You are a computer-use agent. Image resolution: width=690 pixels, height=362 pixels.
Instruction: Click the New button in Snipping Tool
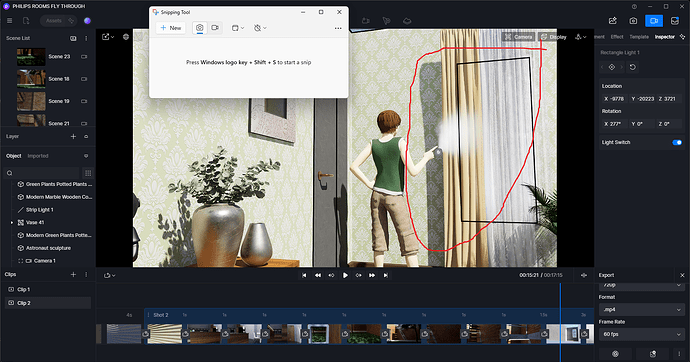[x=171, y=28]
